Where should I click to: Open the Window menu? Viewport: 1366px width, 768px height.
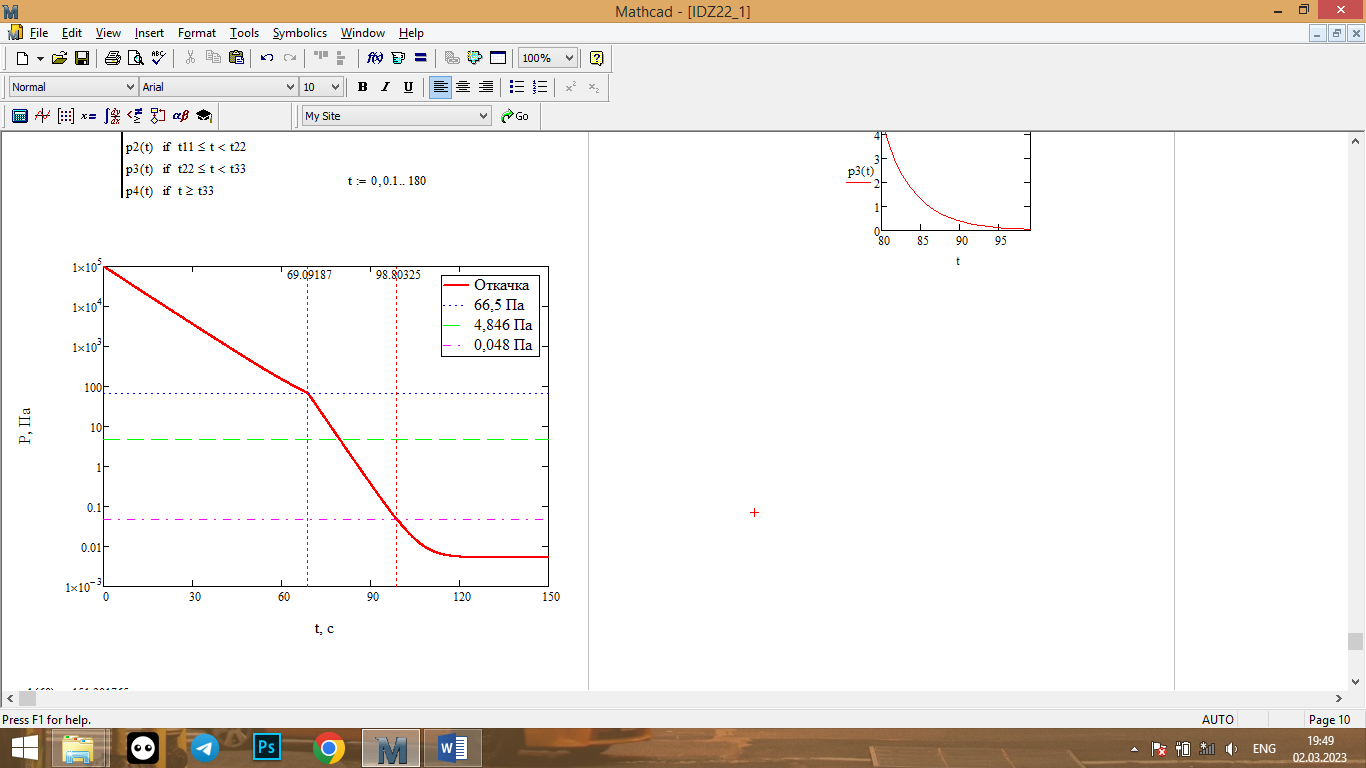point(362,33)
